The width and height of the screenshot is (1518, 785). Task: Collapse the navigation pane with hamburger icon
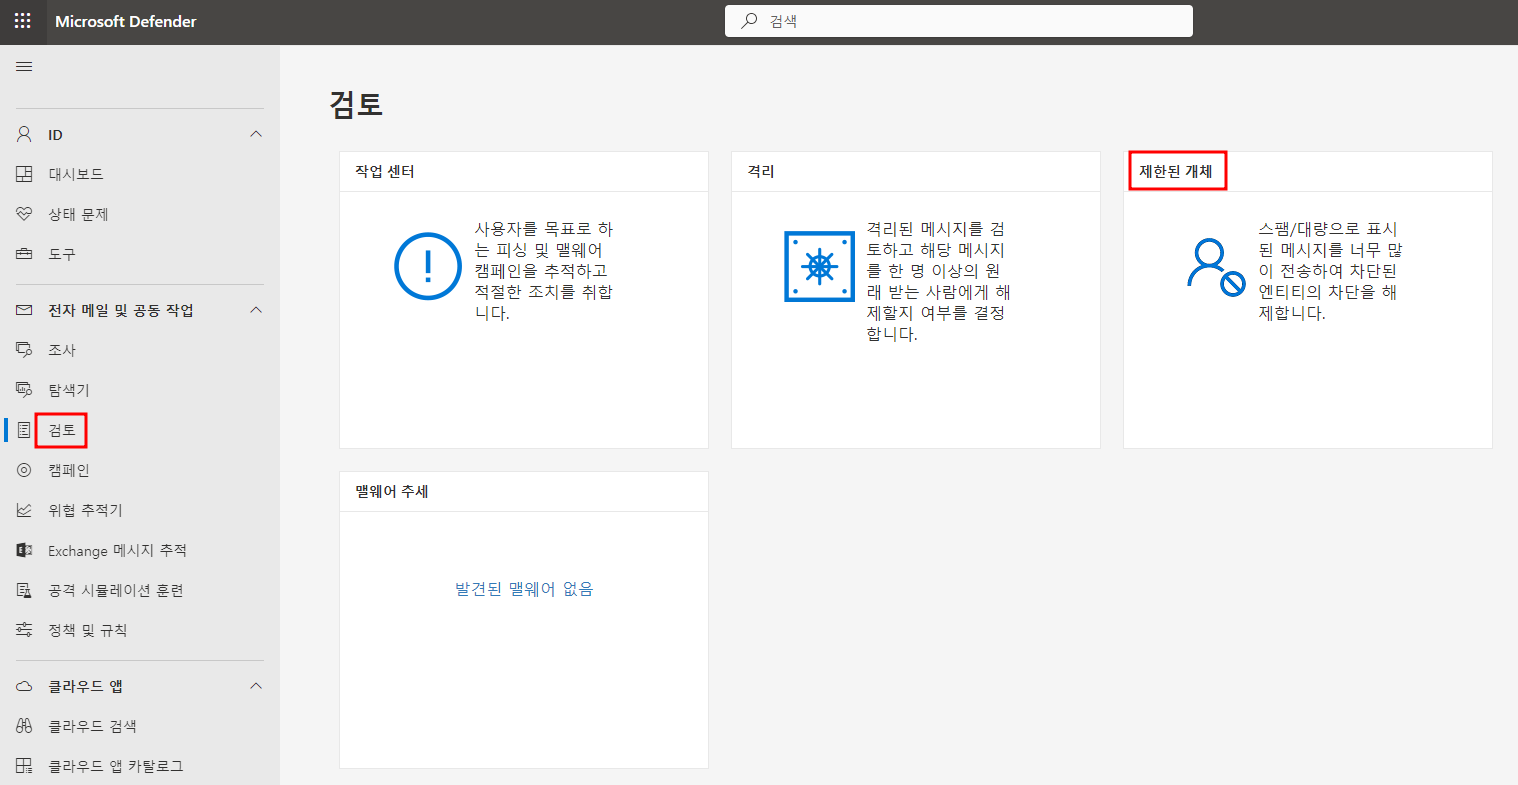[x=24, y=67]
